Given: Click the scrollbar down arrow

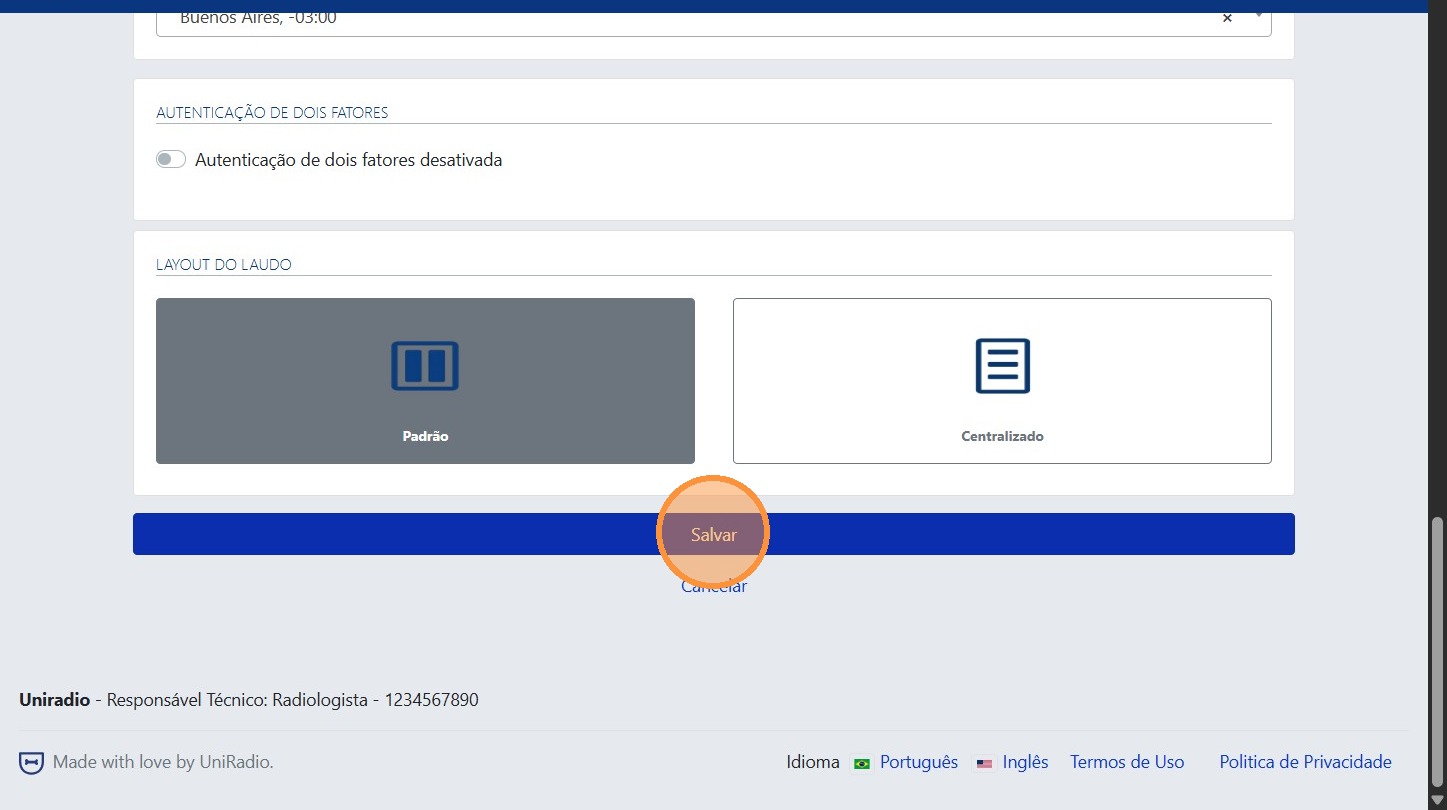Looking at the screenshot, I should click(x=1437, y=797).
